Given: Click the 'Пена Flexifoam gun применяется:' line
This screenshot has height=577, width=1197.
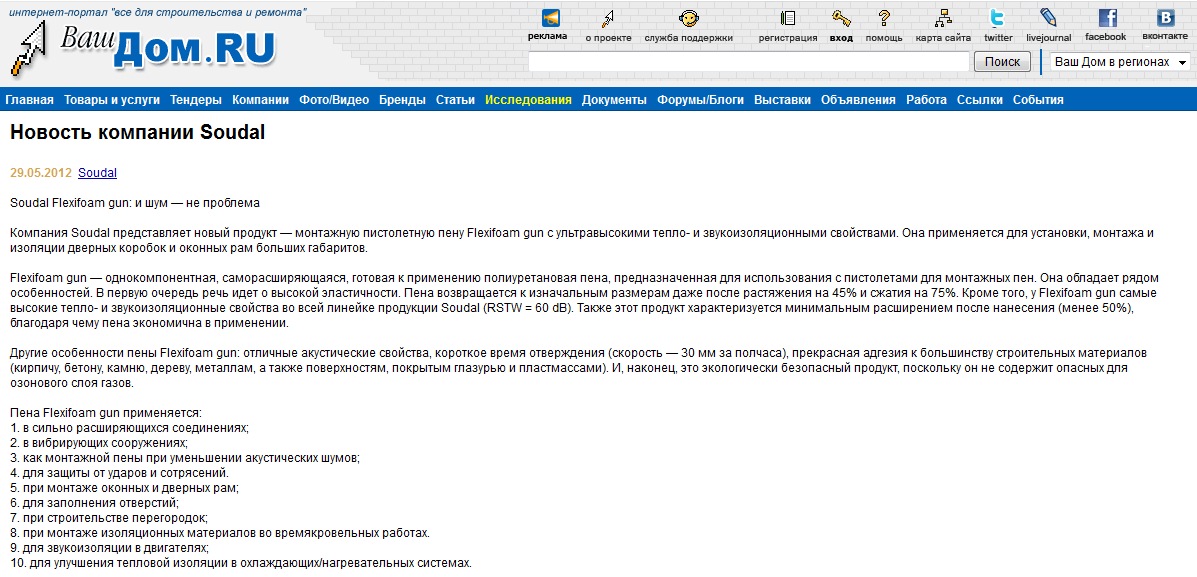Looking at the screenshot, I should tap(106, 412).
